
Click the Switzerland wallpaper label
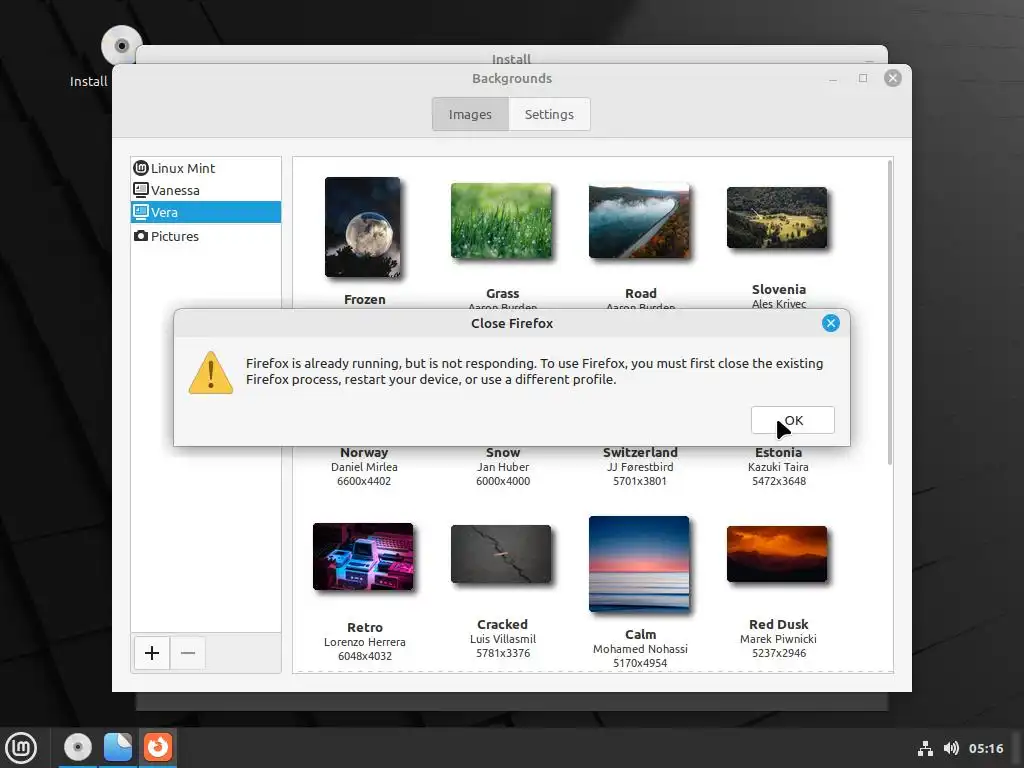pyautogui.click(x=640, y=453)
